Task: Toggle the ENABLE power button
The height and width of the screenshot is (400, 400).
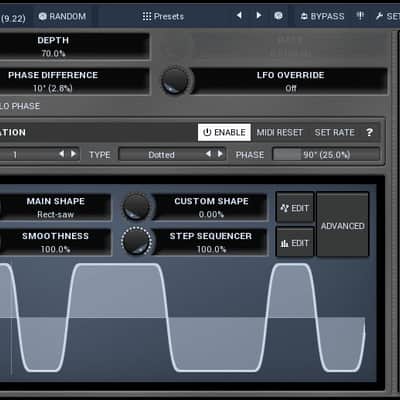Action: coord(224,132)
